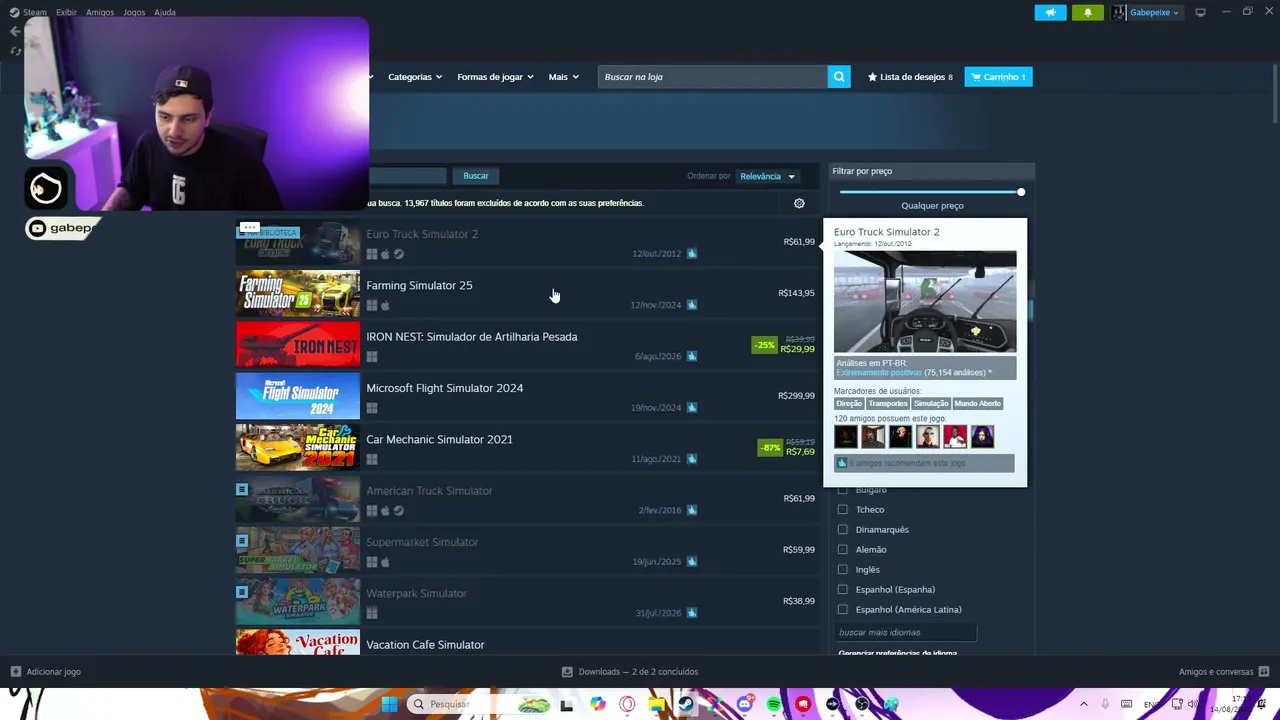Viewport: 1280px width, 720px height.
Task: Click the Car Mechanic Simulator 2021 row icon
Action: 691,459
